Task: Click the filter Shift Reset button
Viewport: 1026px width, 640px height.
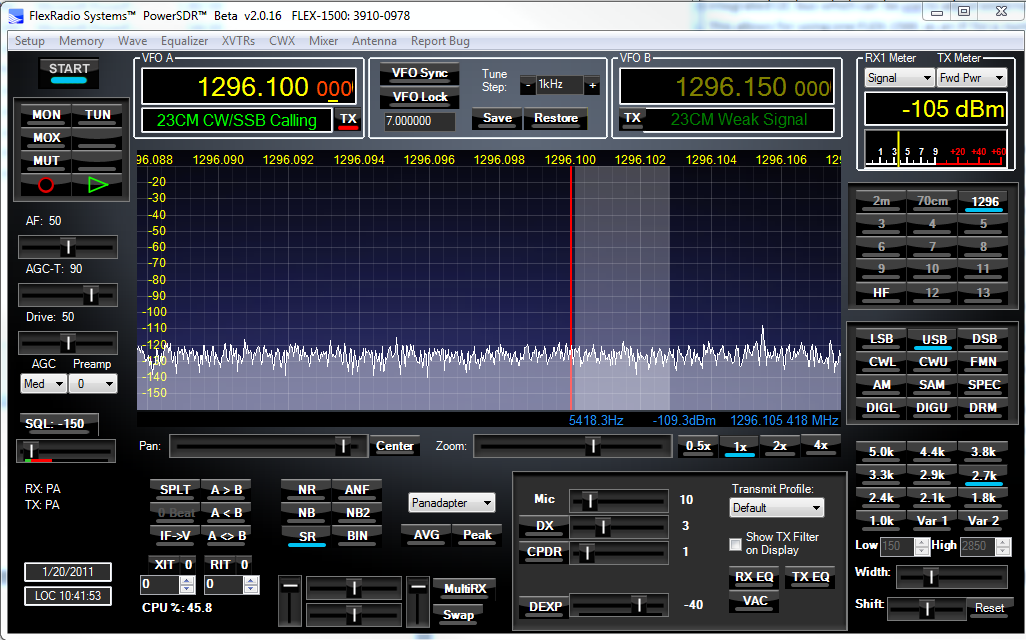Action: (989, 608)
